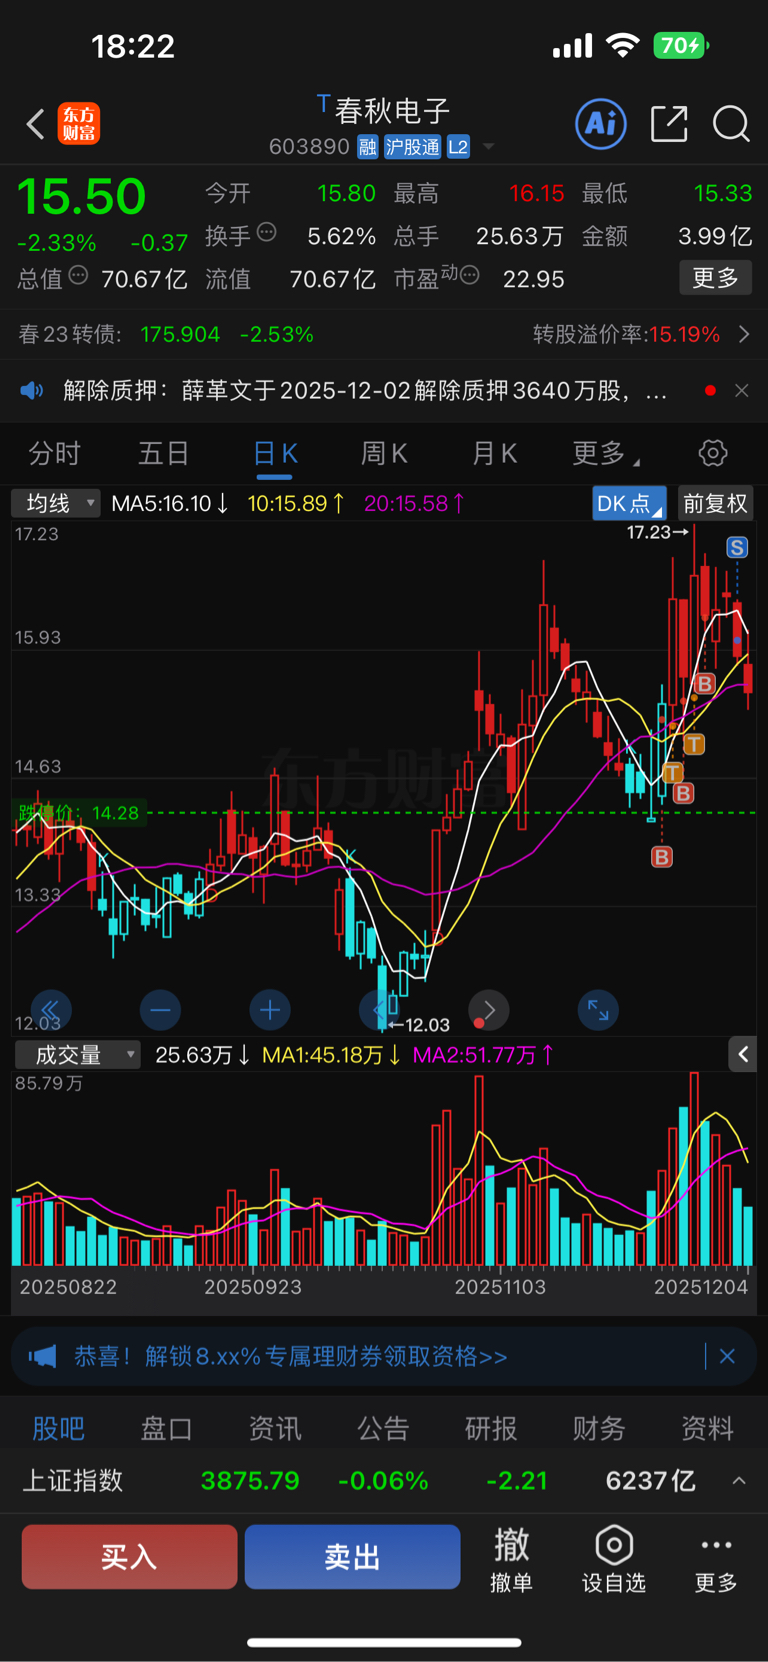Open the 股吧 tab
Image resolution: width=768 pixels, height=1662 pixels.
58,1428
